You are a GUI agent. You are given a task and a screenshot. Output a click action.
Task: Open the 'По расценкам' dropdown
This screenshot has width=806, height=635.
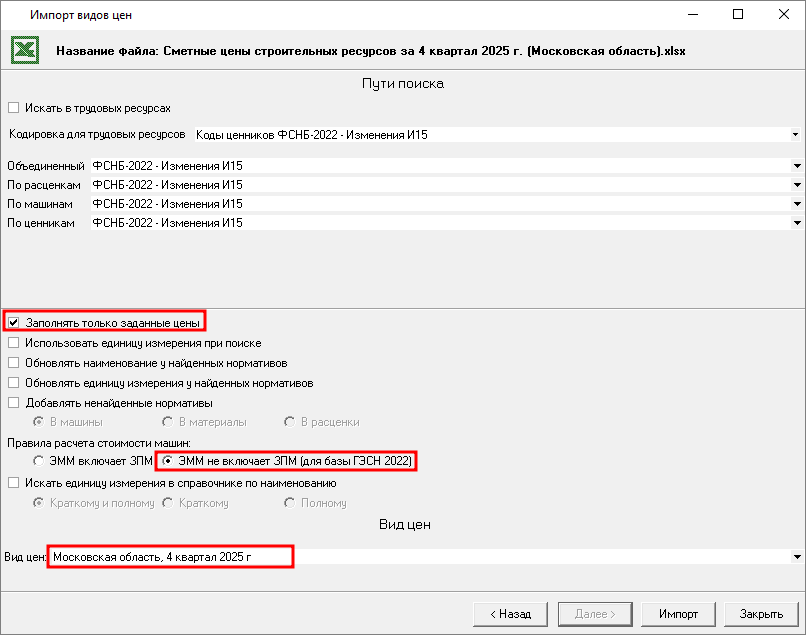797,185
